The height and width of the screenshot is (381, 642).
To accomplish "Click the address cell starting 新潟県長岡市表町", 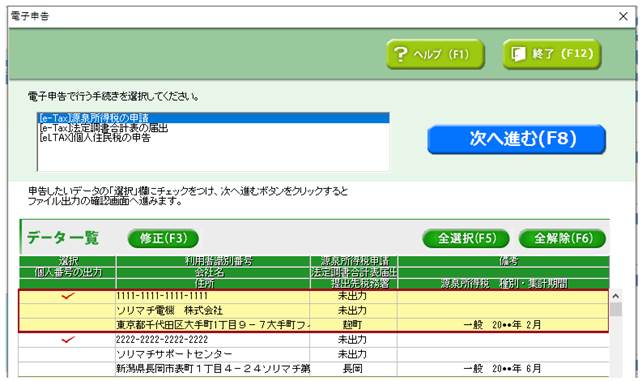I will tap(212, 369).
